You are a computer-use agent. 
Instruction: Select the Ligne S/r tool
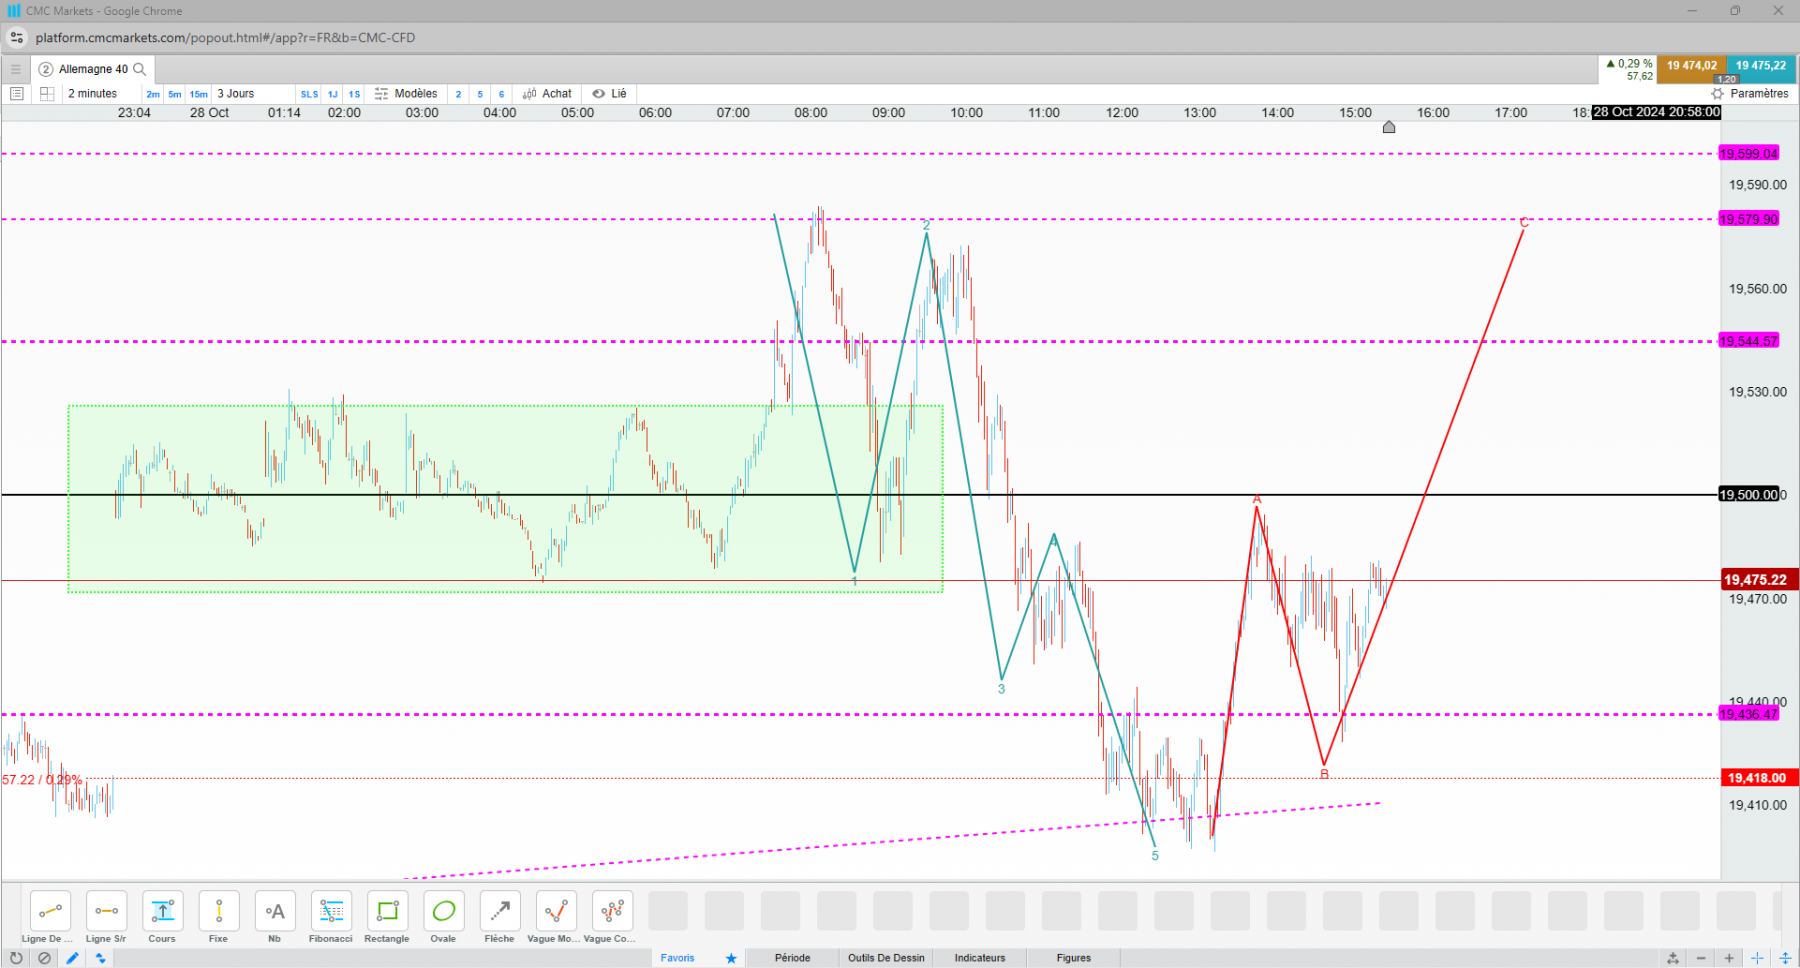tap(106, 911)
